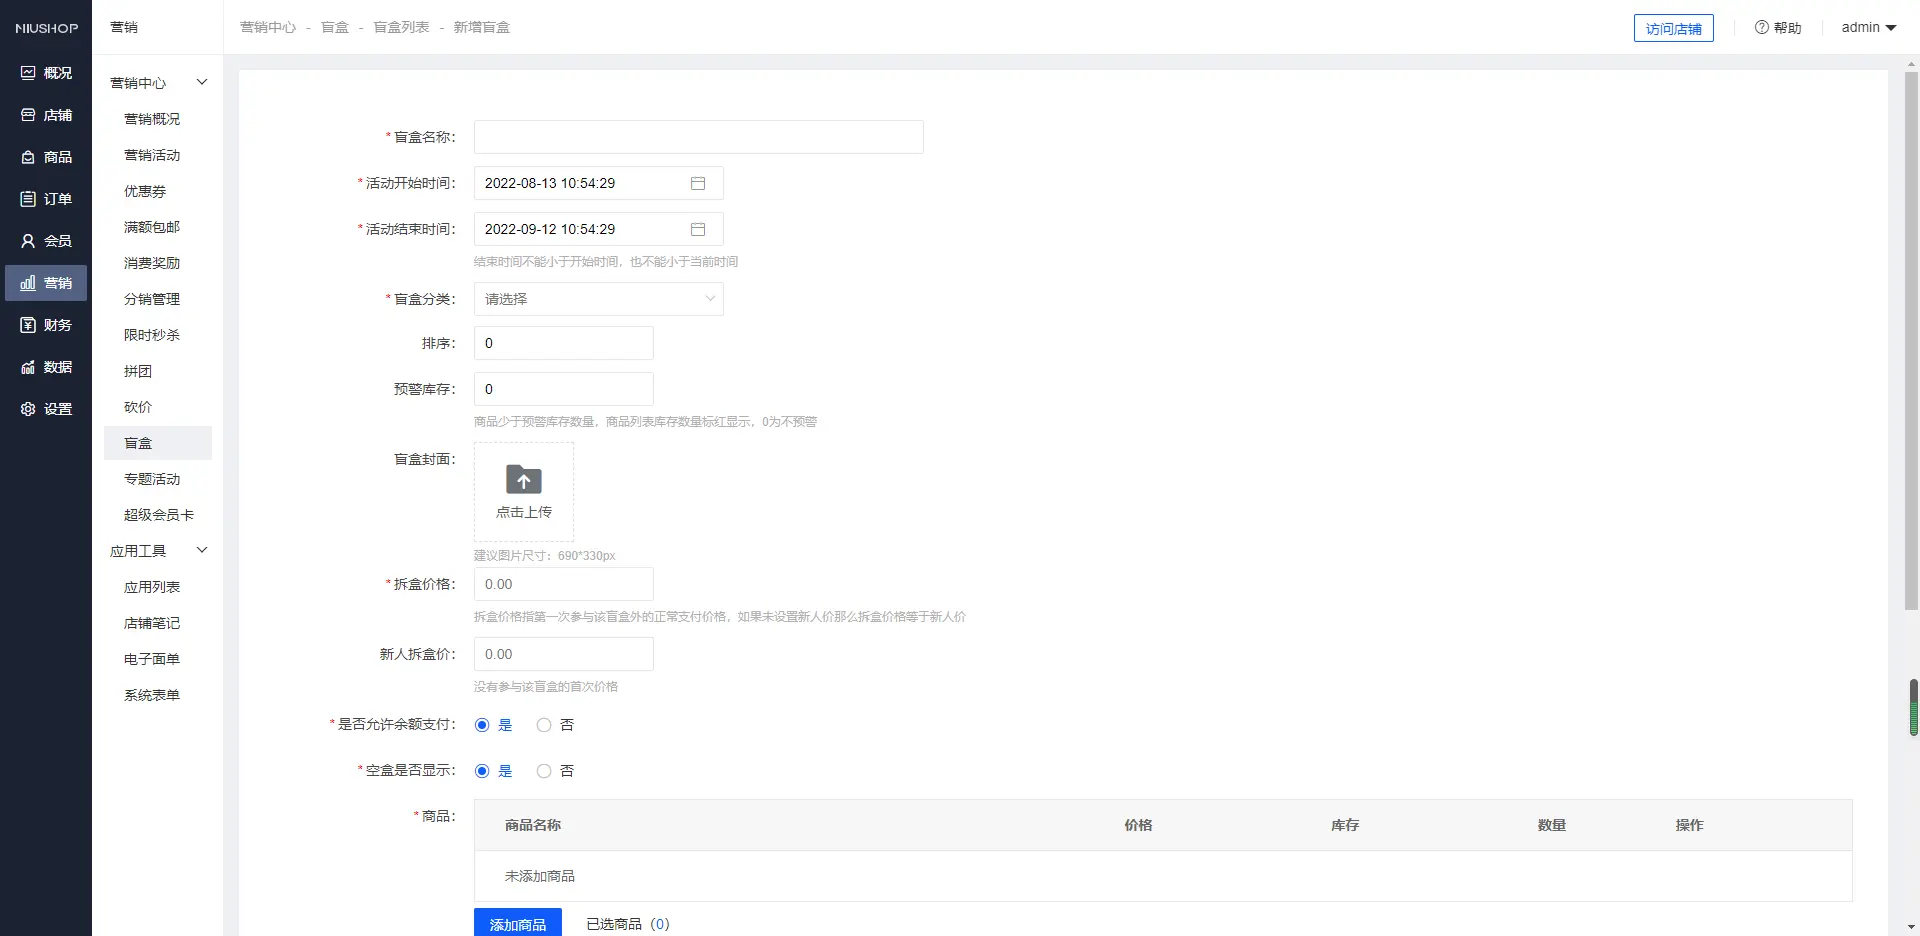The height and width of the screenshot is (936, 1920).
Task: Open the 订单 orders list icon
Action: [x=28, y=199]
